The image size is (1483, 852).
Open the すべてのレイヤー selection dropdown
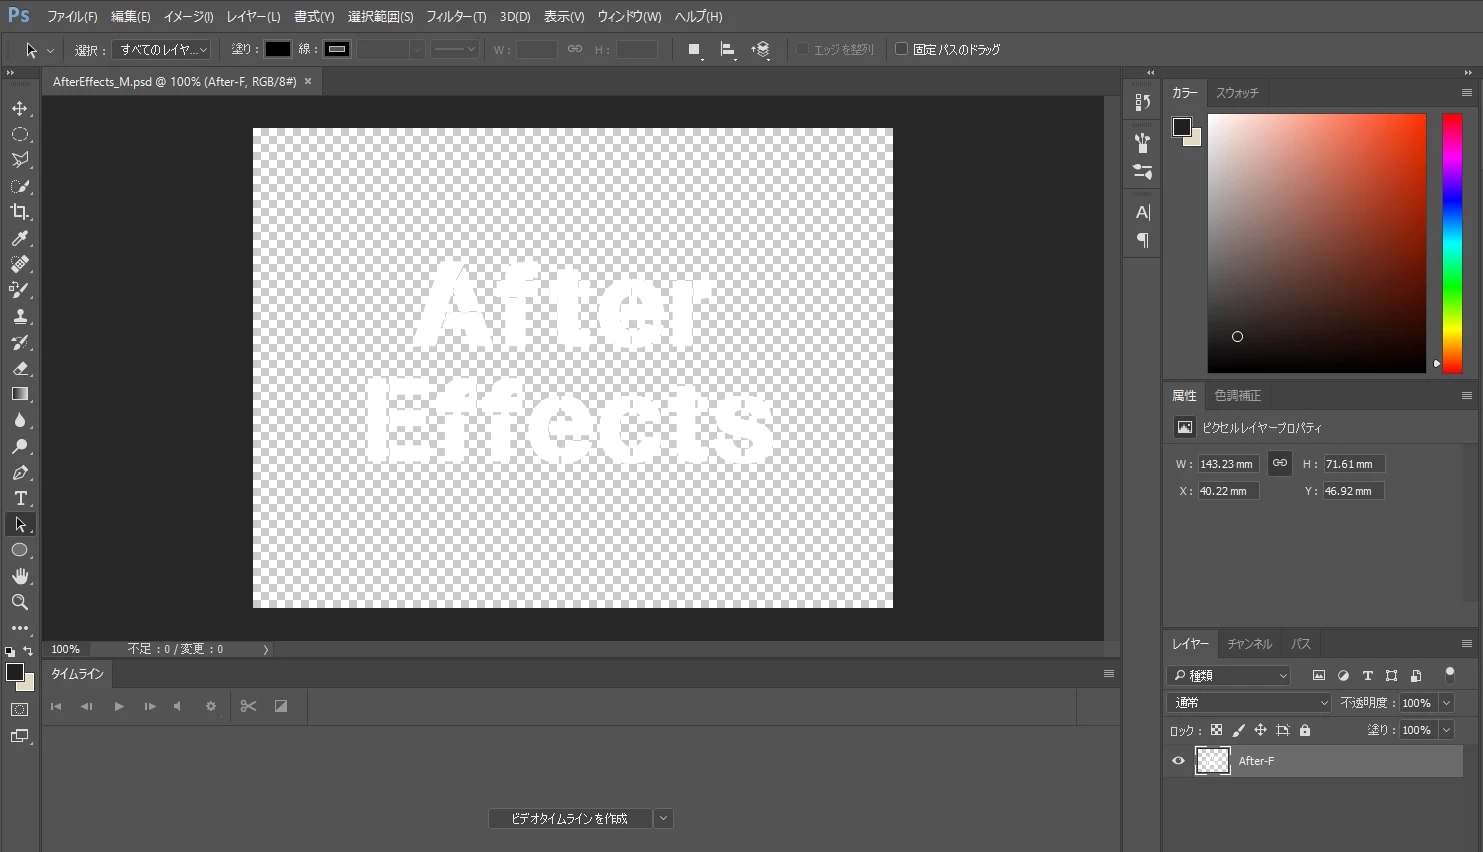pyautogui.click(x=161, y=49)
